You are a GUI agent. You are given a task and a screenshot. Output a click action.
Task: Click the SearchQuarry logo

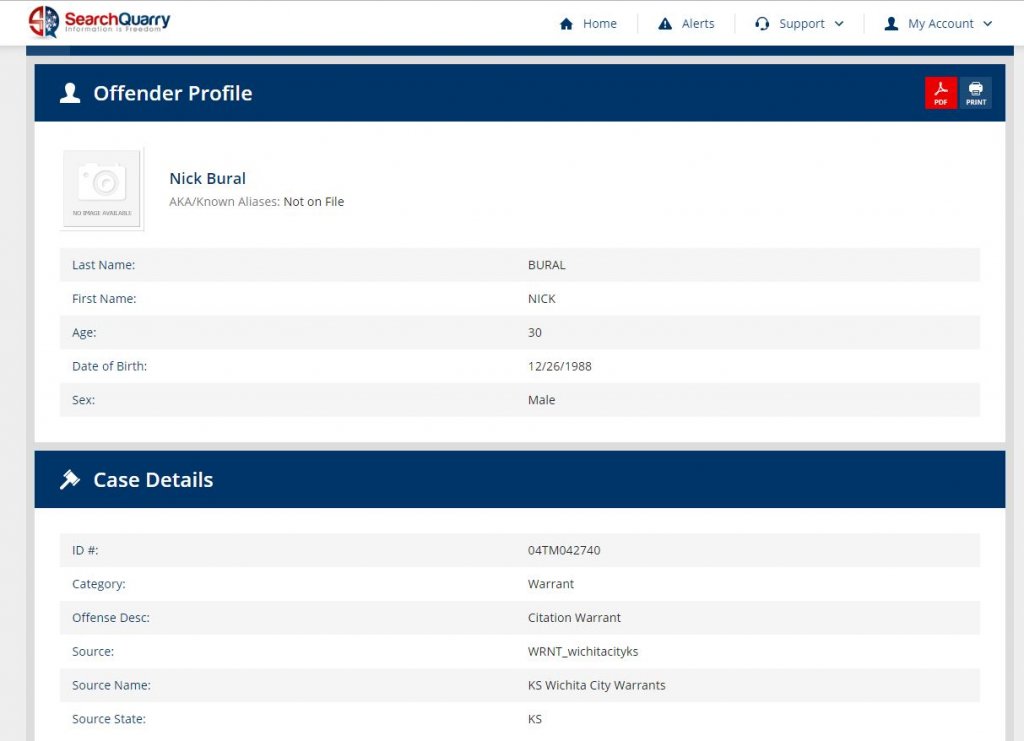[99, 22]
